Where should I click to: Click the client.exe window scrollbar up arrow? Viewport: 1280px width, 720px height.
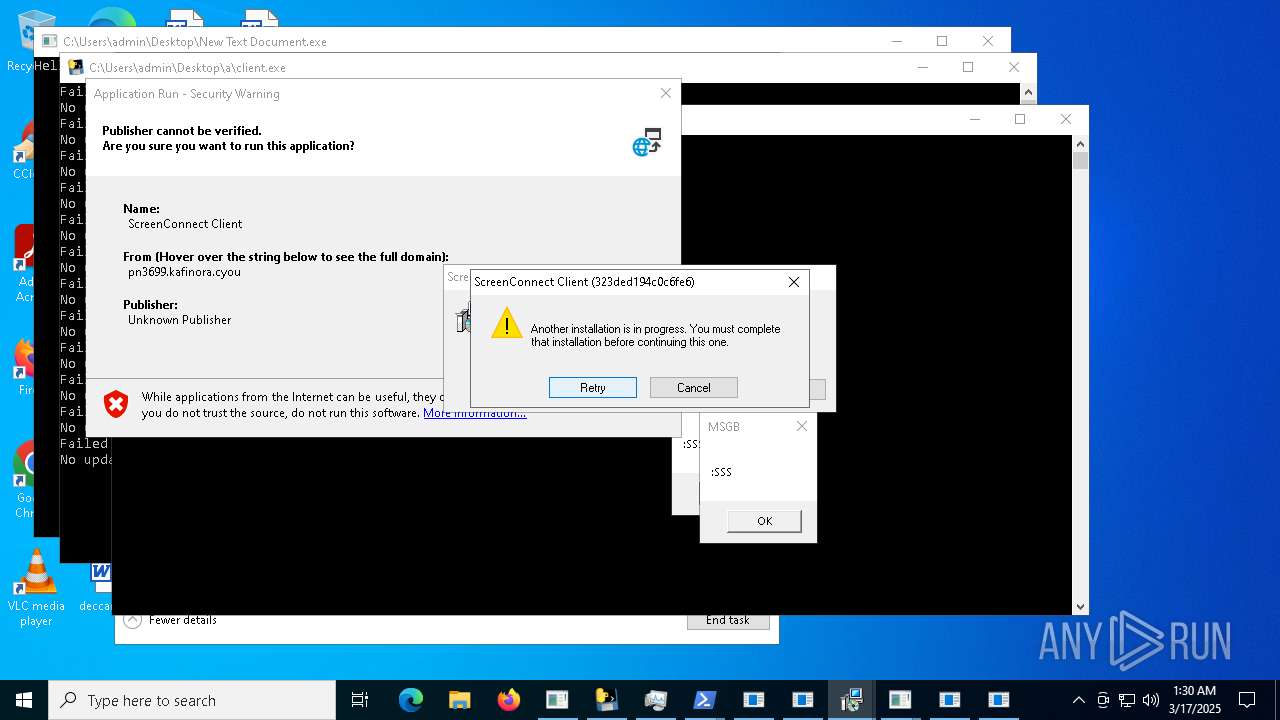(x=1029, y=93)
